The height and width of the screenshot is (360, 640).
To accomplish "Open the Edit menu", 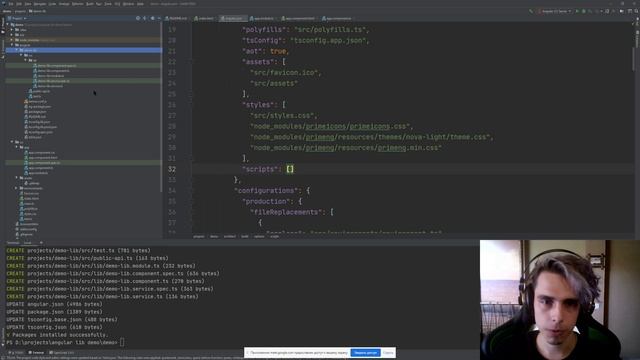I will click(x=19, y=4).
